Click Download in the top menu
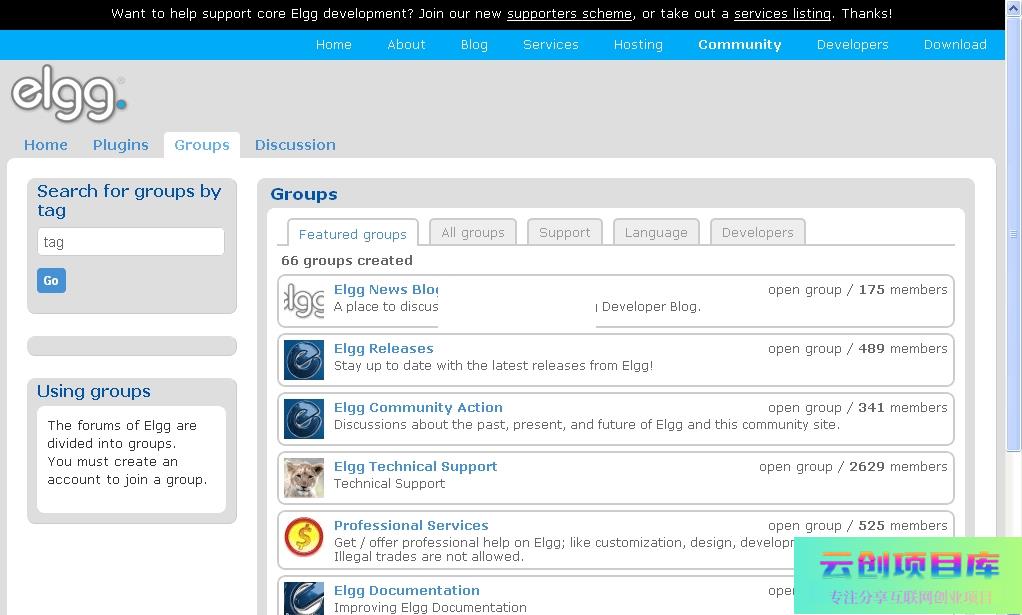Screen dimensions: 1022x615 pyautogui.click(x=955, y=45)
